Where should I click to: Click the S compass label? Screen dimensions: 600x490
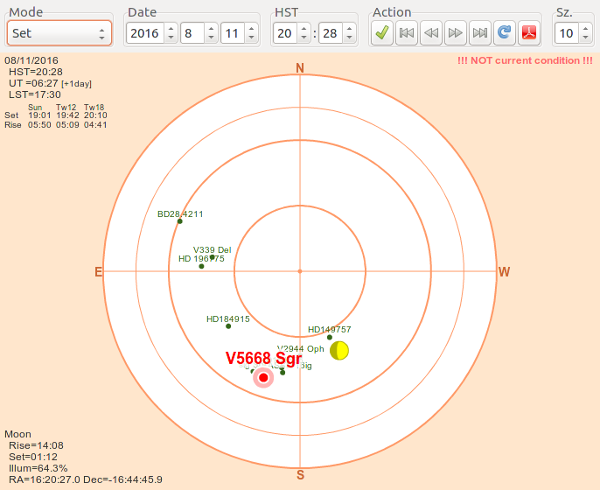pyautogui.click(x=300, y=475)
